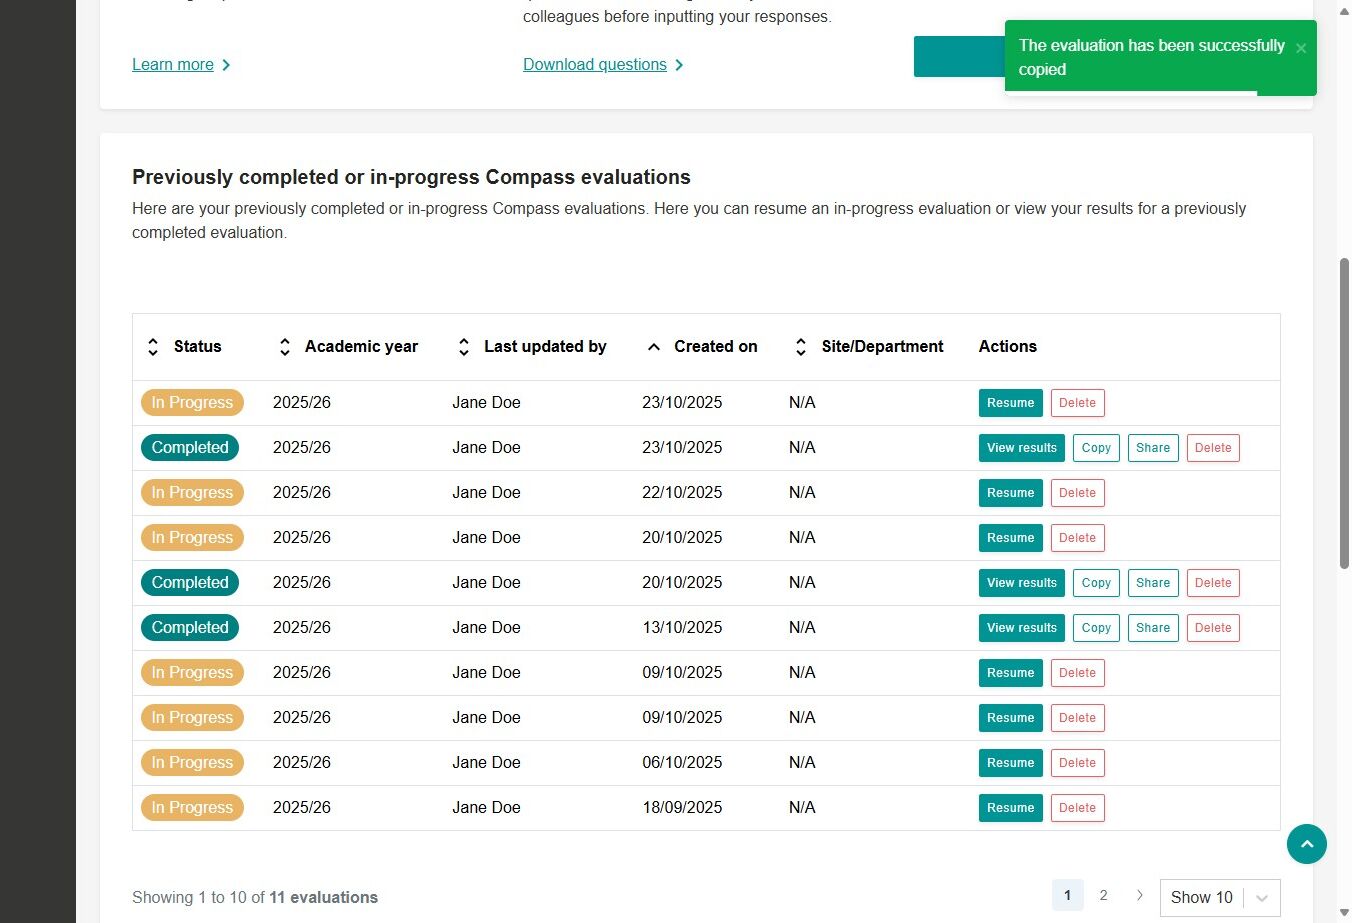Resume the evaluation created on 22/10/2025

tap(1011, 493)
